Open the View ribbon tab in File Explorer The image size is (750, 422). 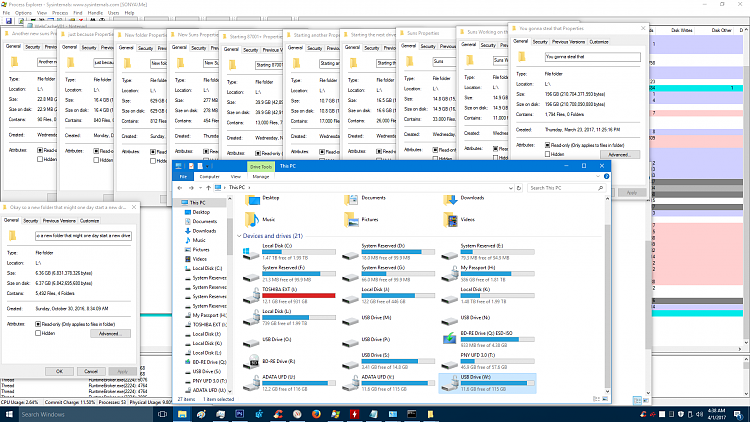[x=235, y=177]
